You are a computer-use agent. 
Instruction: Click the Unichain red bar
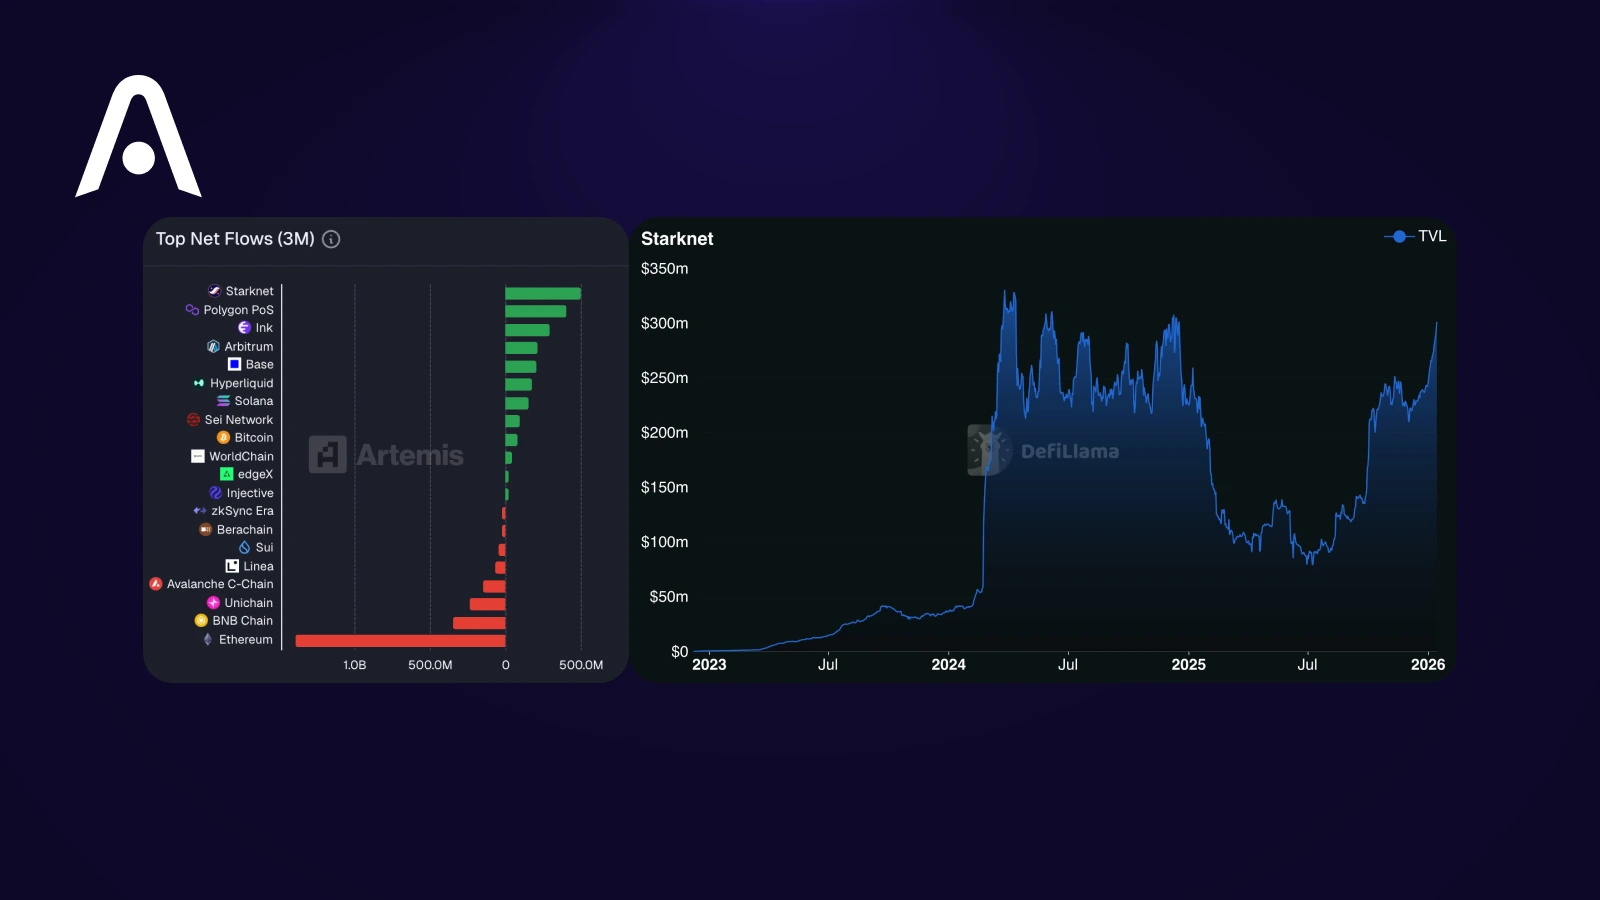tap(487, 604)
